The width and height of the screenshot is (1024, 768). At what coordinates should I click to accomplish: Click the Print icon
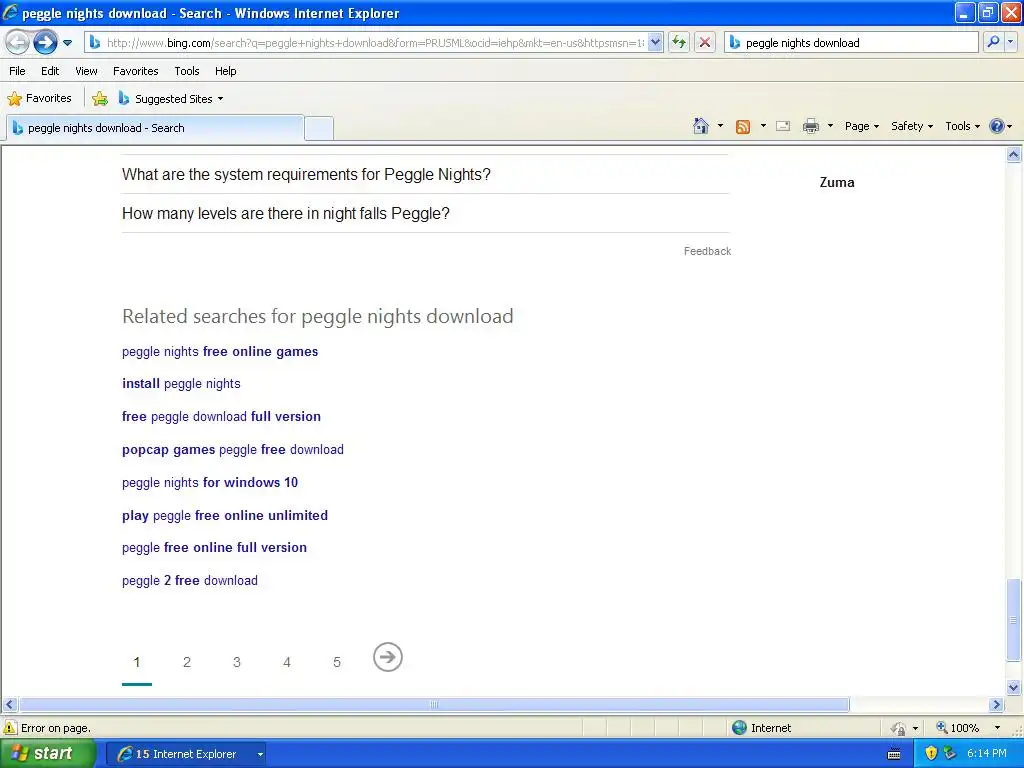click(x=810, y=126)
